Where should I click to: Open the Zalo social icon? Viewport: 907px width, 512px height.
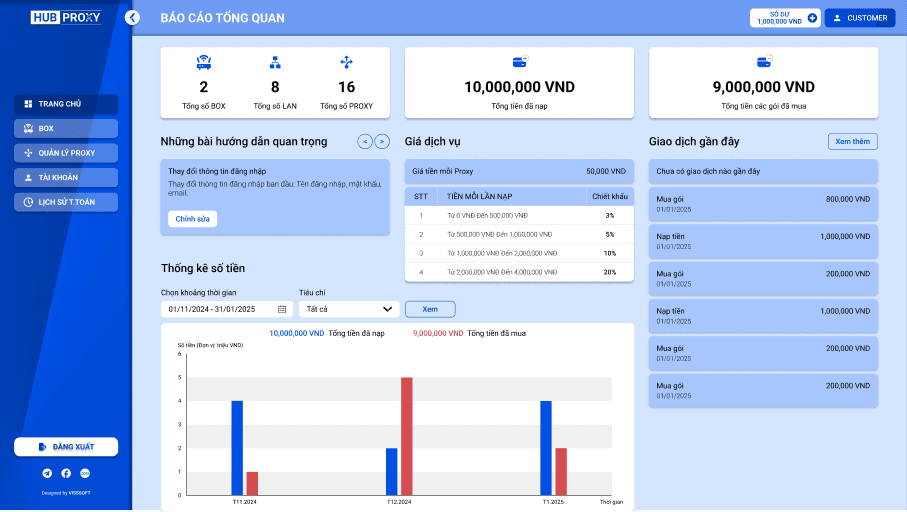click(85, 473)
